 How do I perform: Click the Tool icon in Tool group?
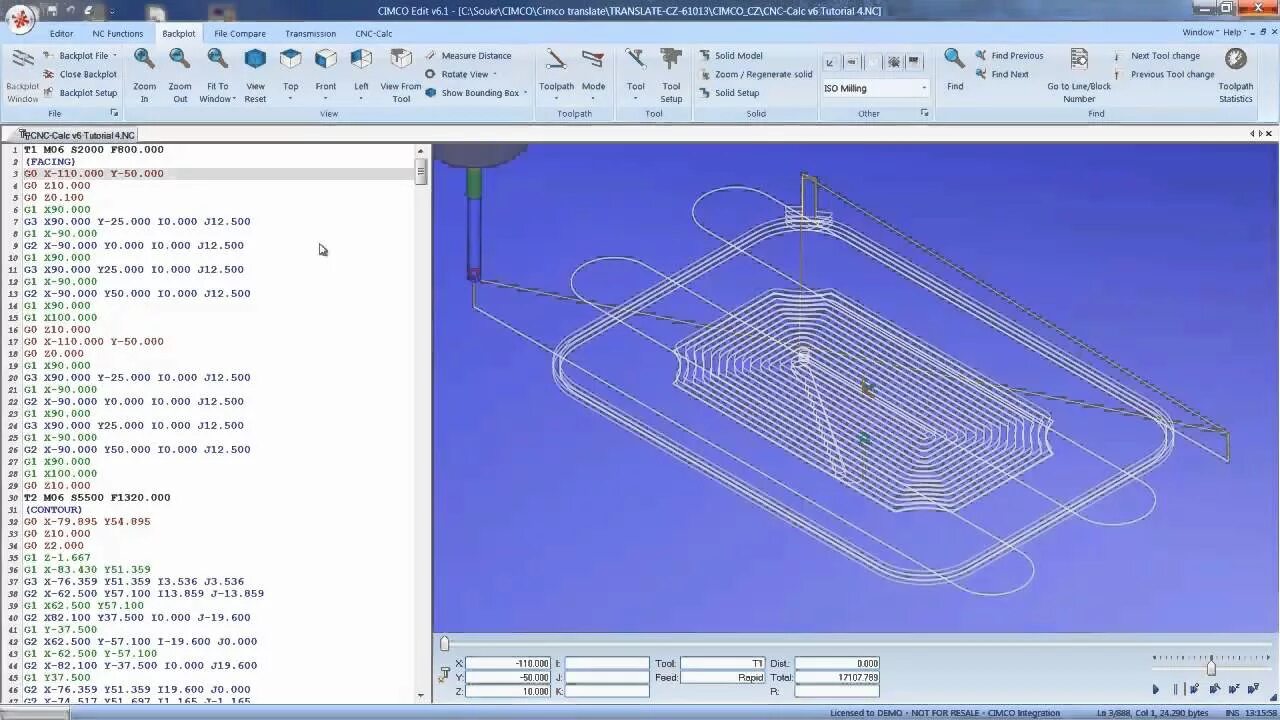pos(635,59)
